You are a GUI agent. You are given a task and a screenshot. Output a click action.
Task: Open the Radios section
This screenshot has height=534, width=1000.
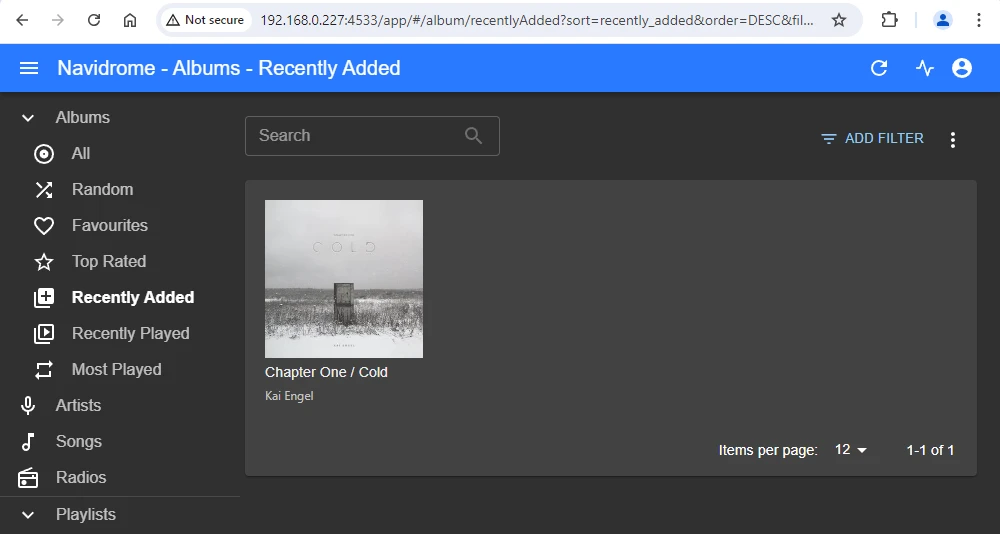(80, 478)
